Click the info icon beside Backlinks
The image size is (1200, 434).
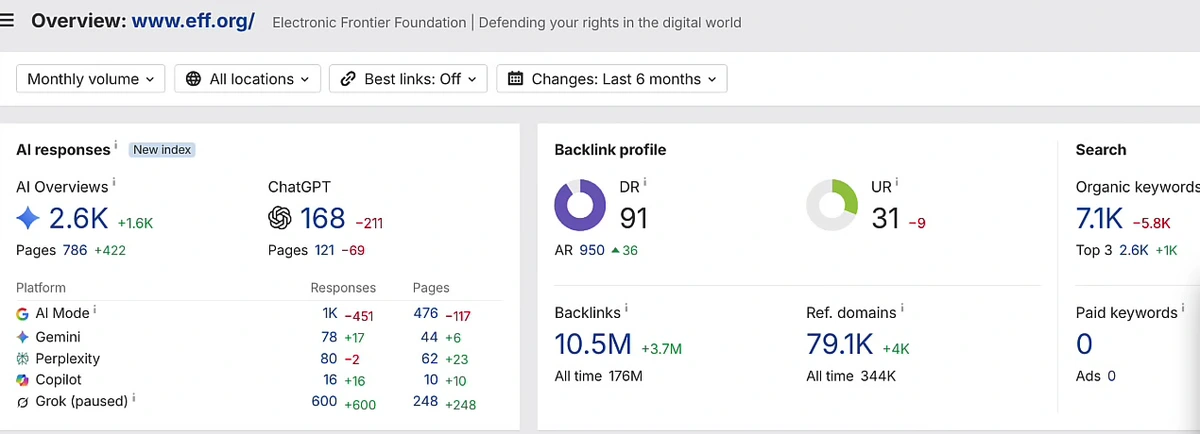[x=627, y=310]
